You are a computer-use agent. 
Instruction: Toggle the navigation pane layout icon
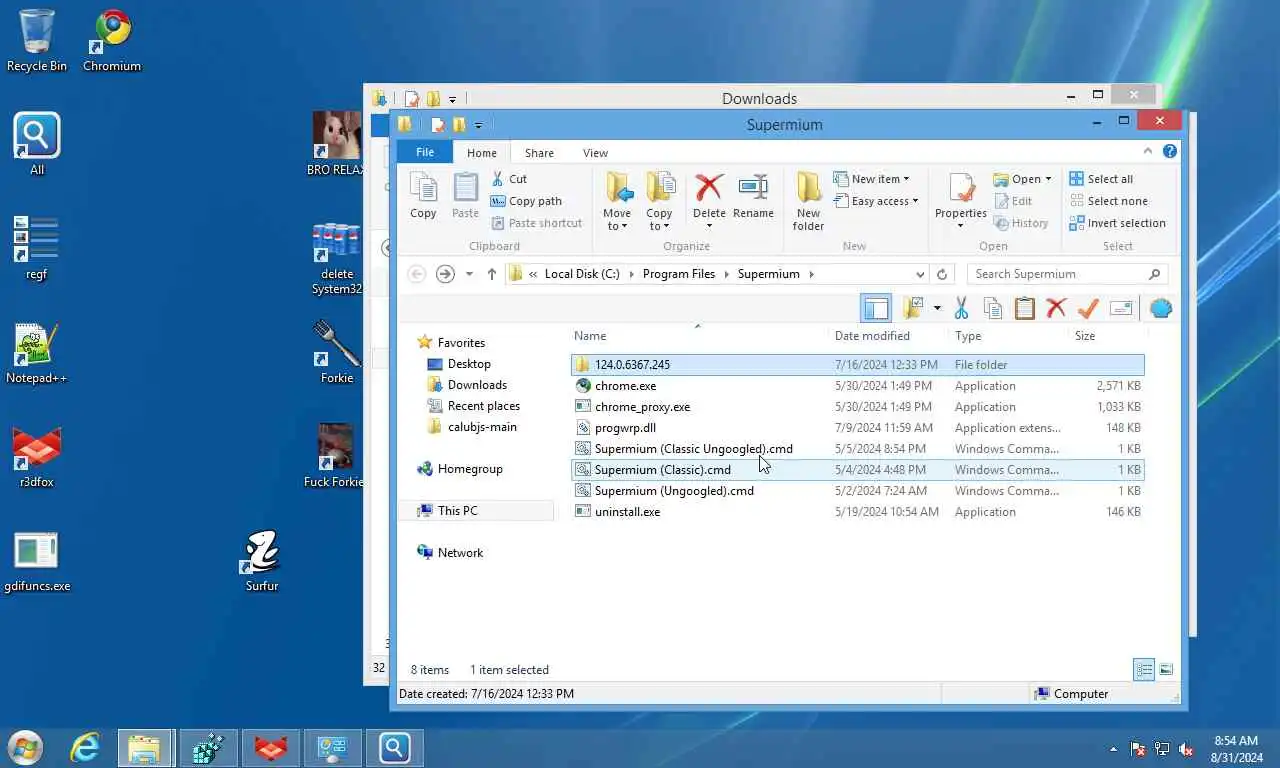coord(875,308)
